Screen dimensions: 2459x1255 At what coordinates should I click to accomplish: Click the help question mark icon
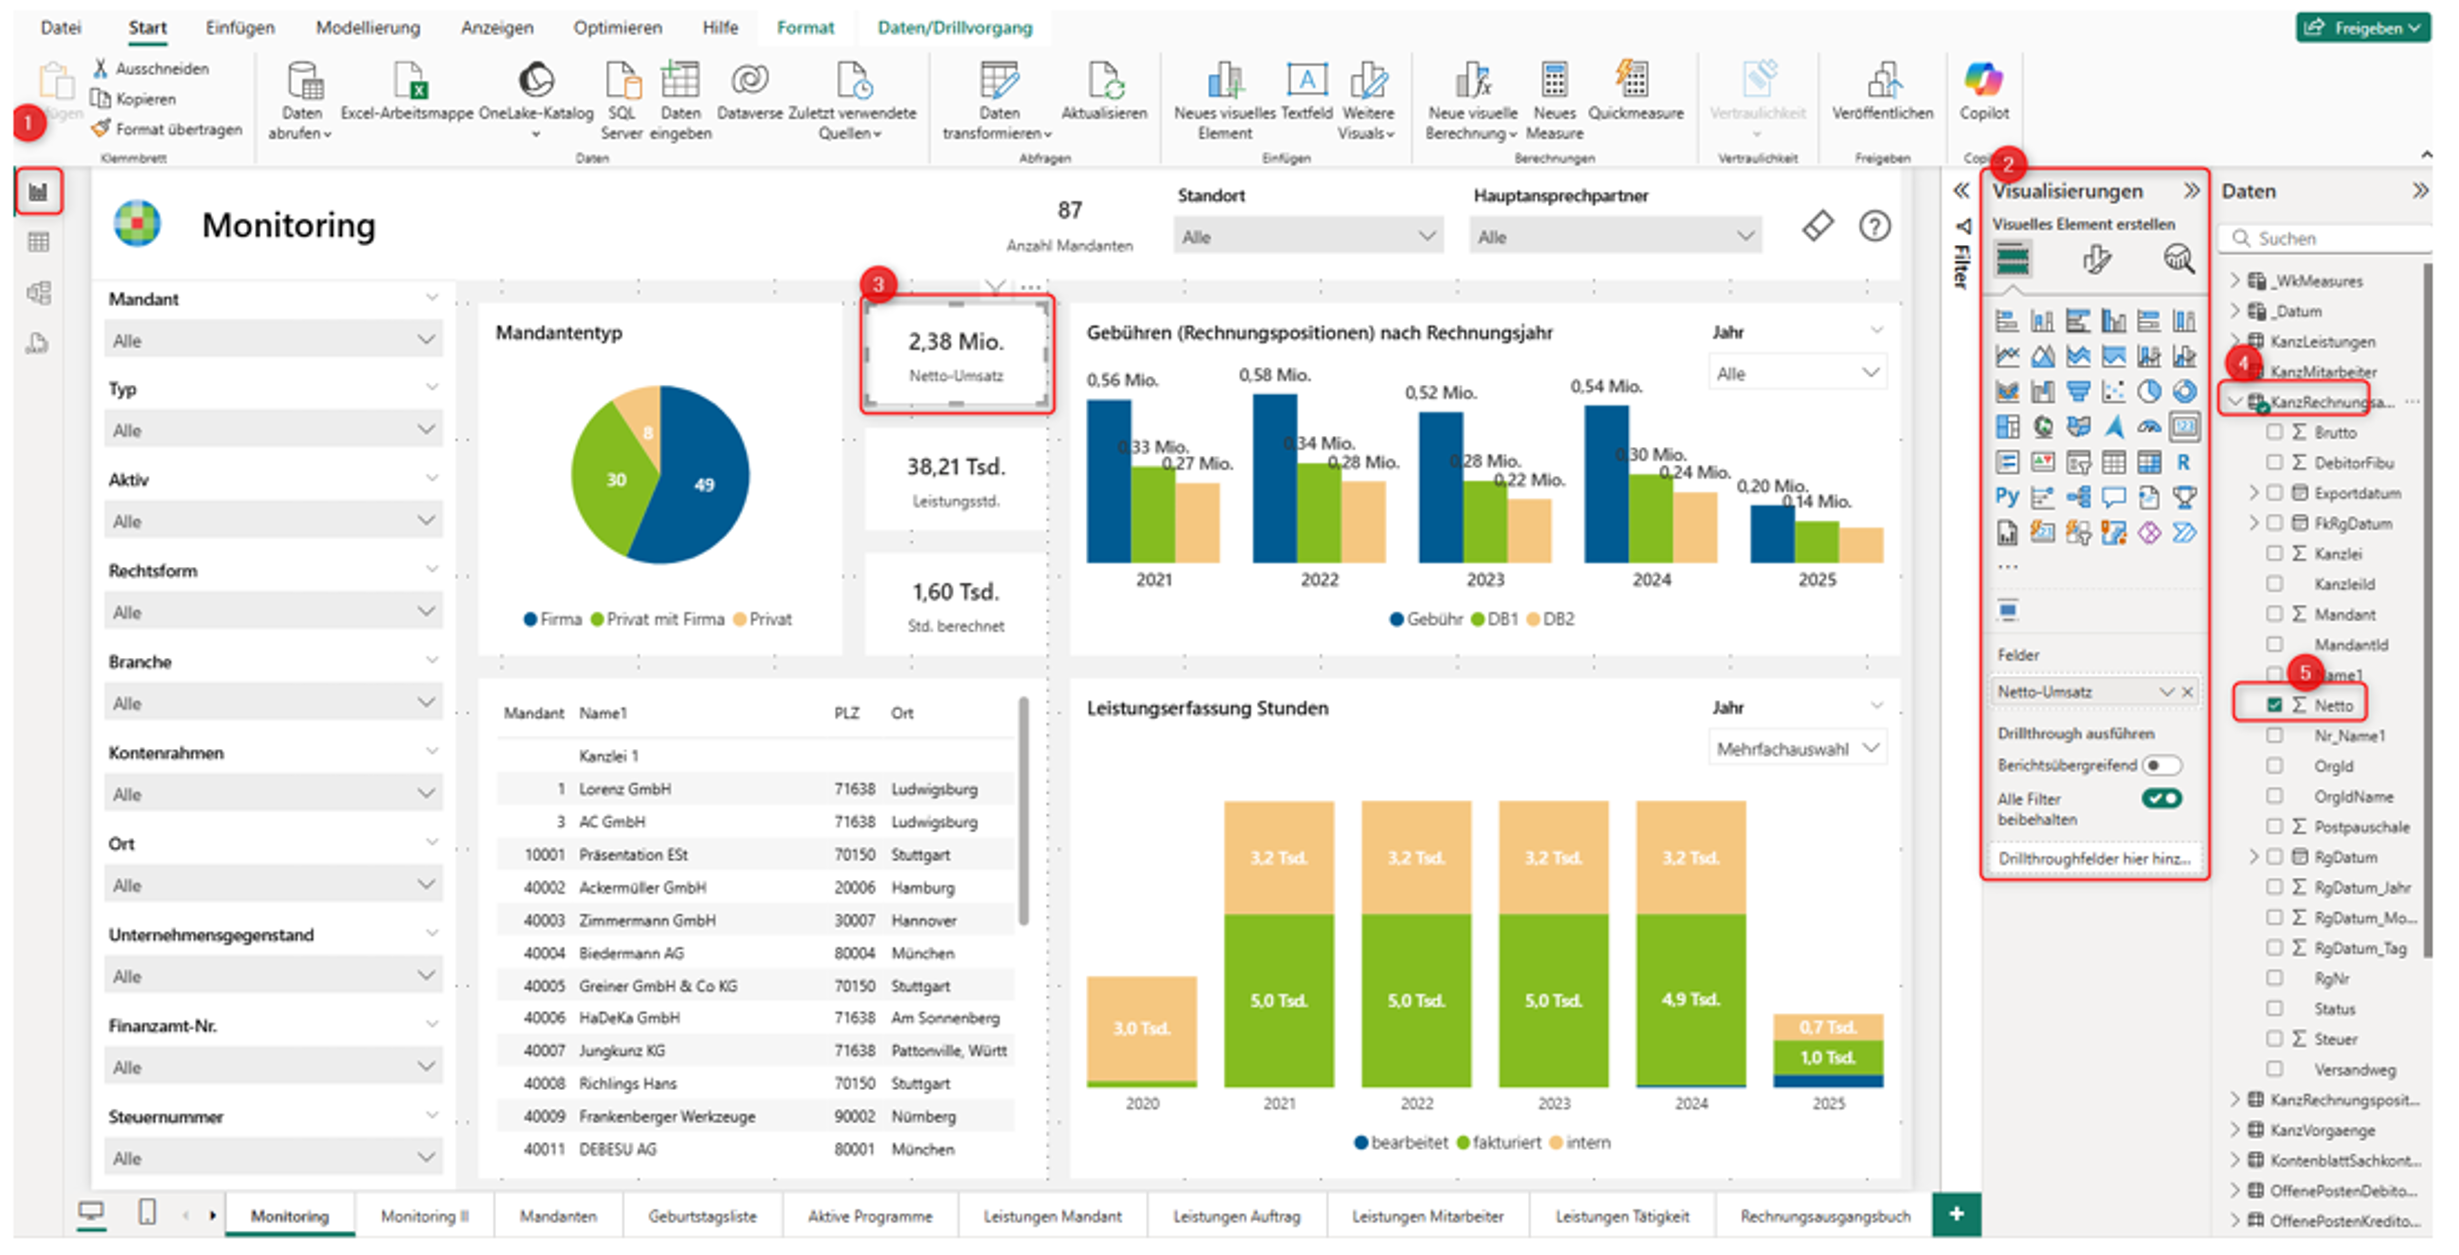point(1875,226)
